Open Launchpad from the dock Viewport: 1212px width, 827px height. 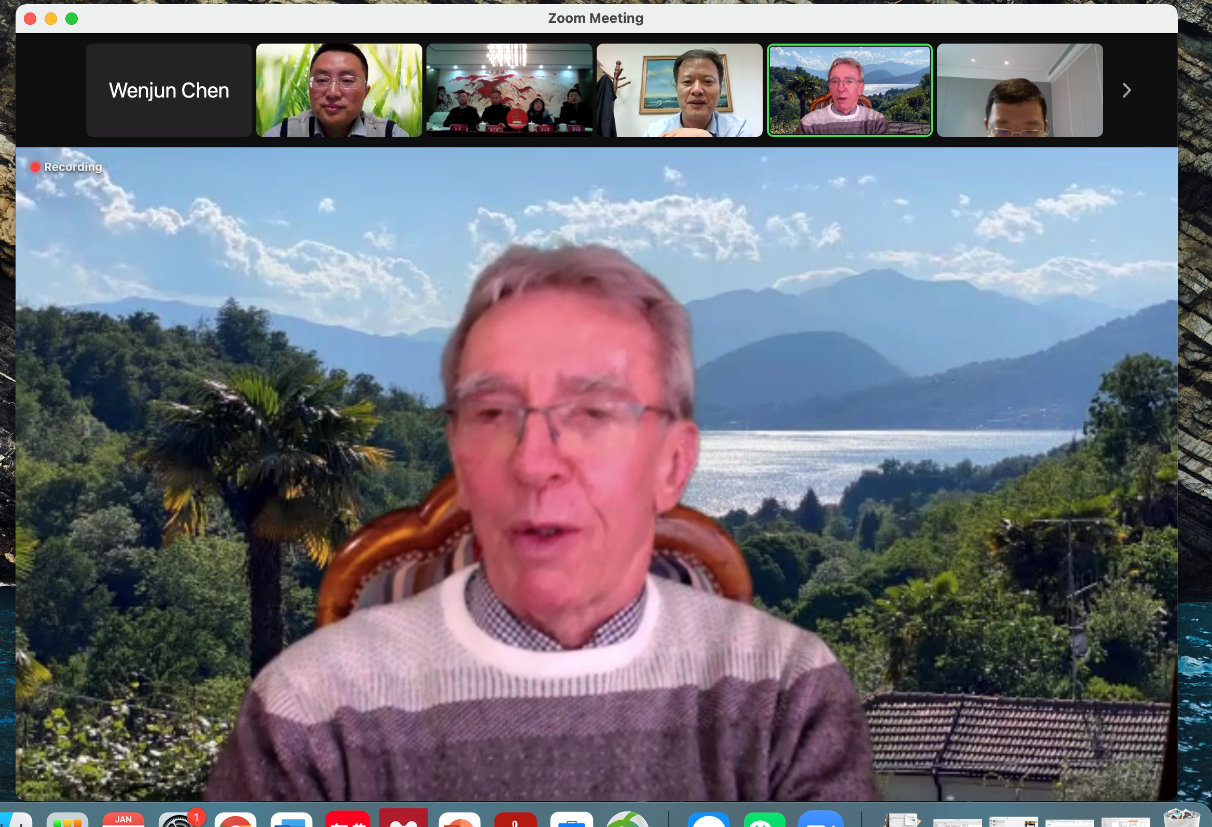(x=68, y=820)
